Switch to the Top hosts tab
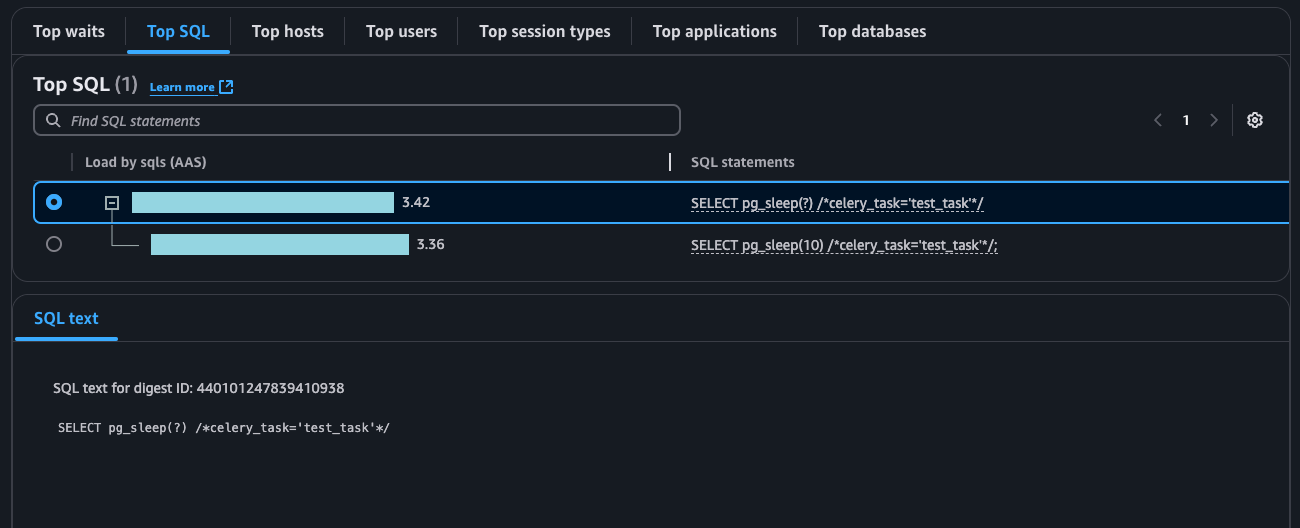Screen dimensions: 1300x528 (288, 31)
